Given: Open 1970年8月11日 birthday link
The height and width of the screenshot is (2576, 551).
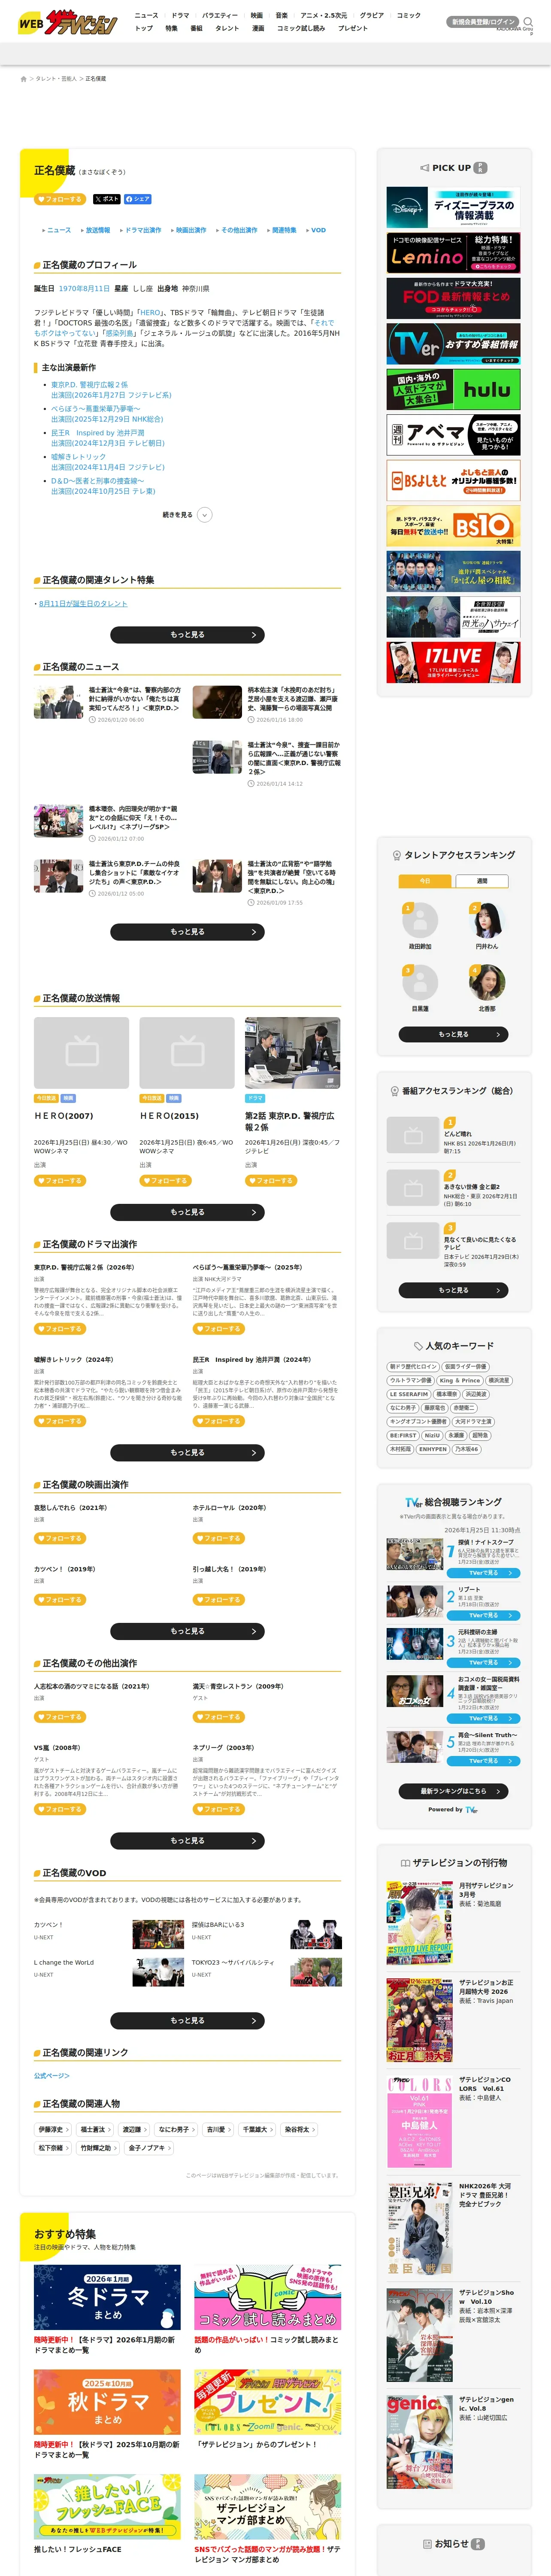Looking at the screenshot, I should [x=84, y=288].
